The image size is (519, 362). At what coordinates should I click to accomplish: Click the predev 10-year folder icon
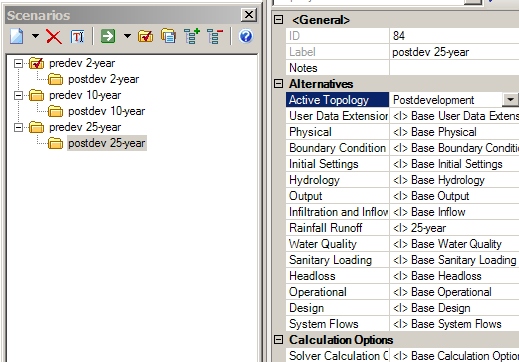(x=36, y=95)
